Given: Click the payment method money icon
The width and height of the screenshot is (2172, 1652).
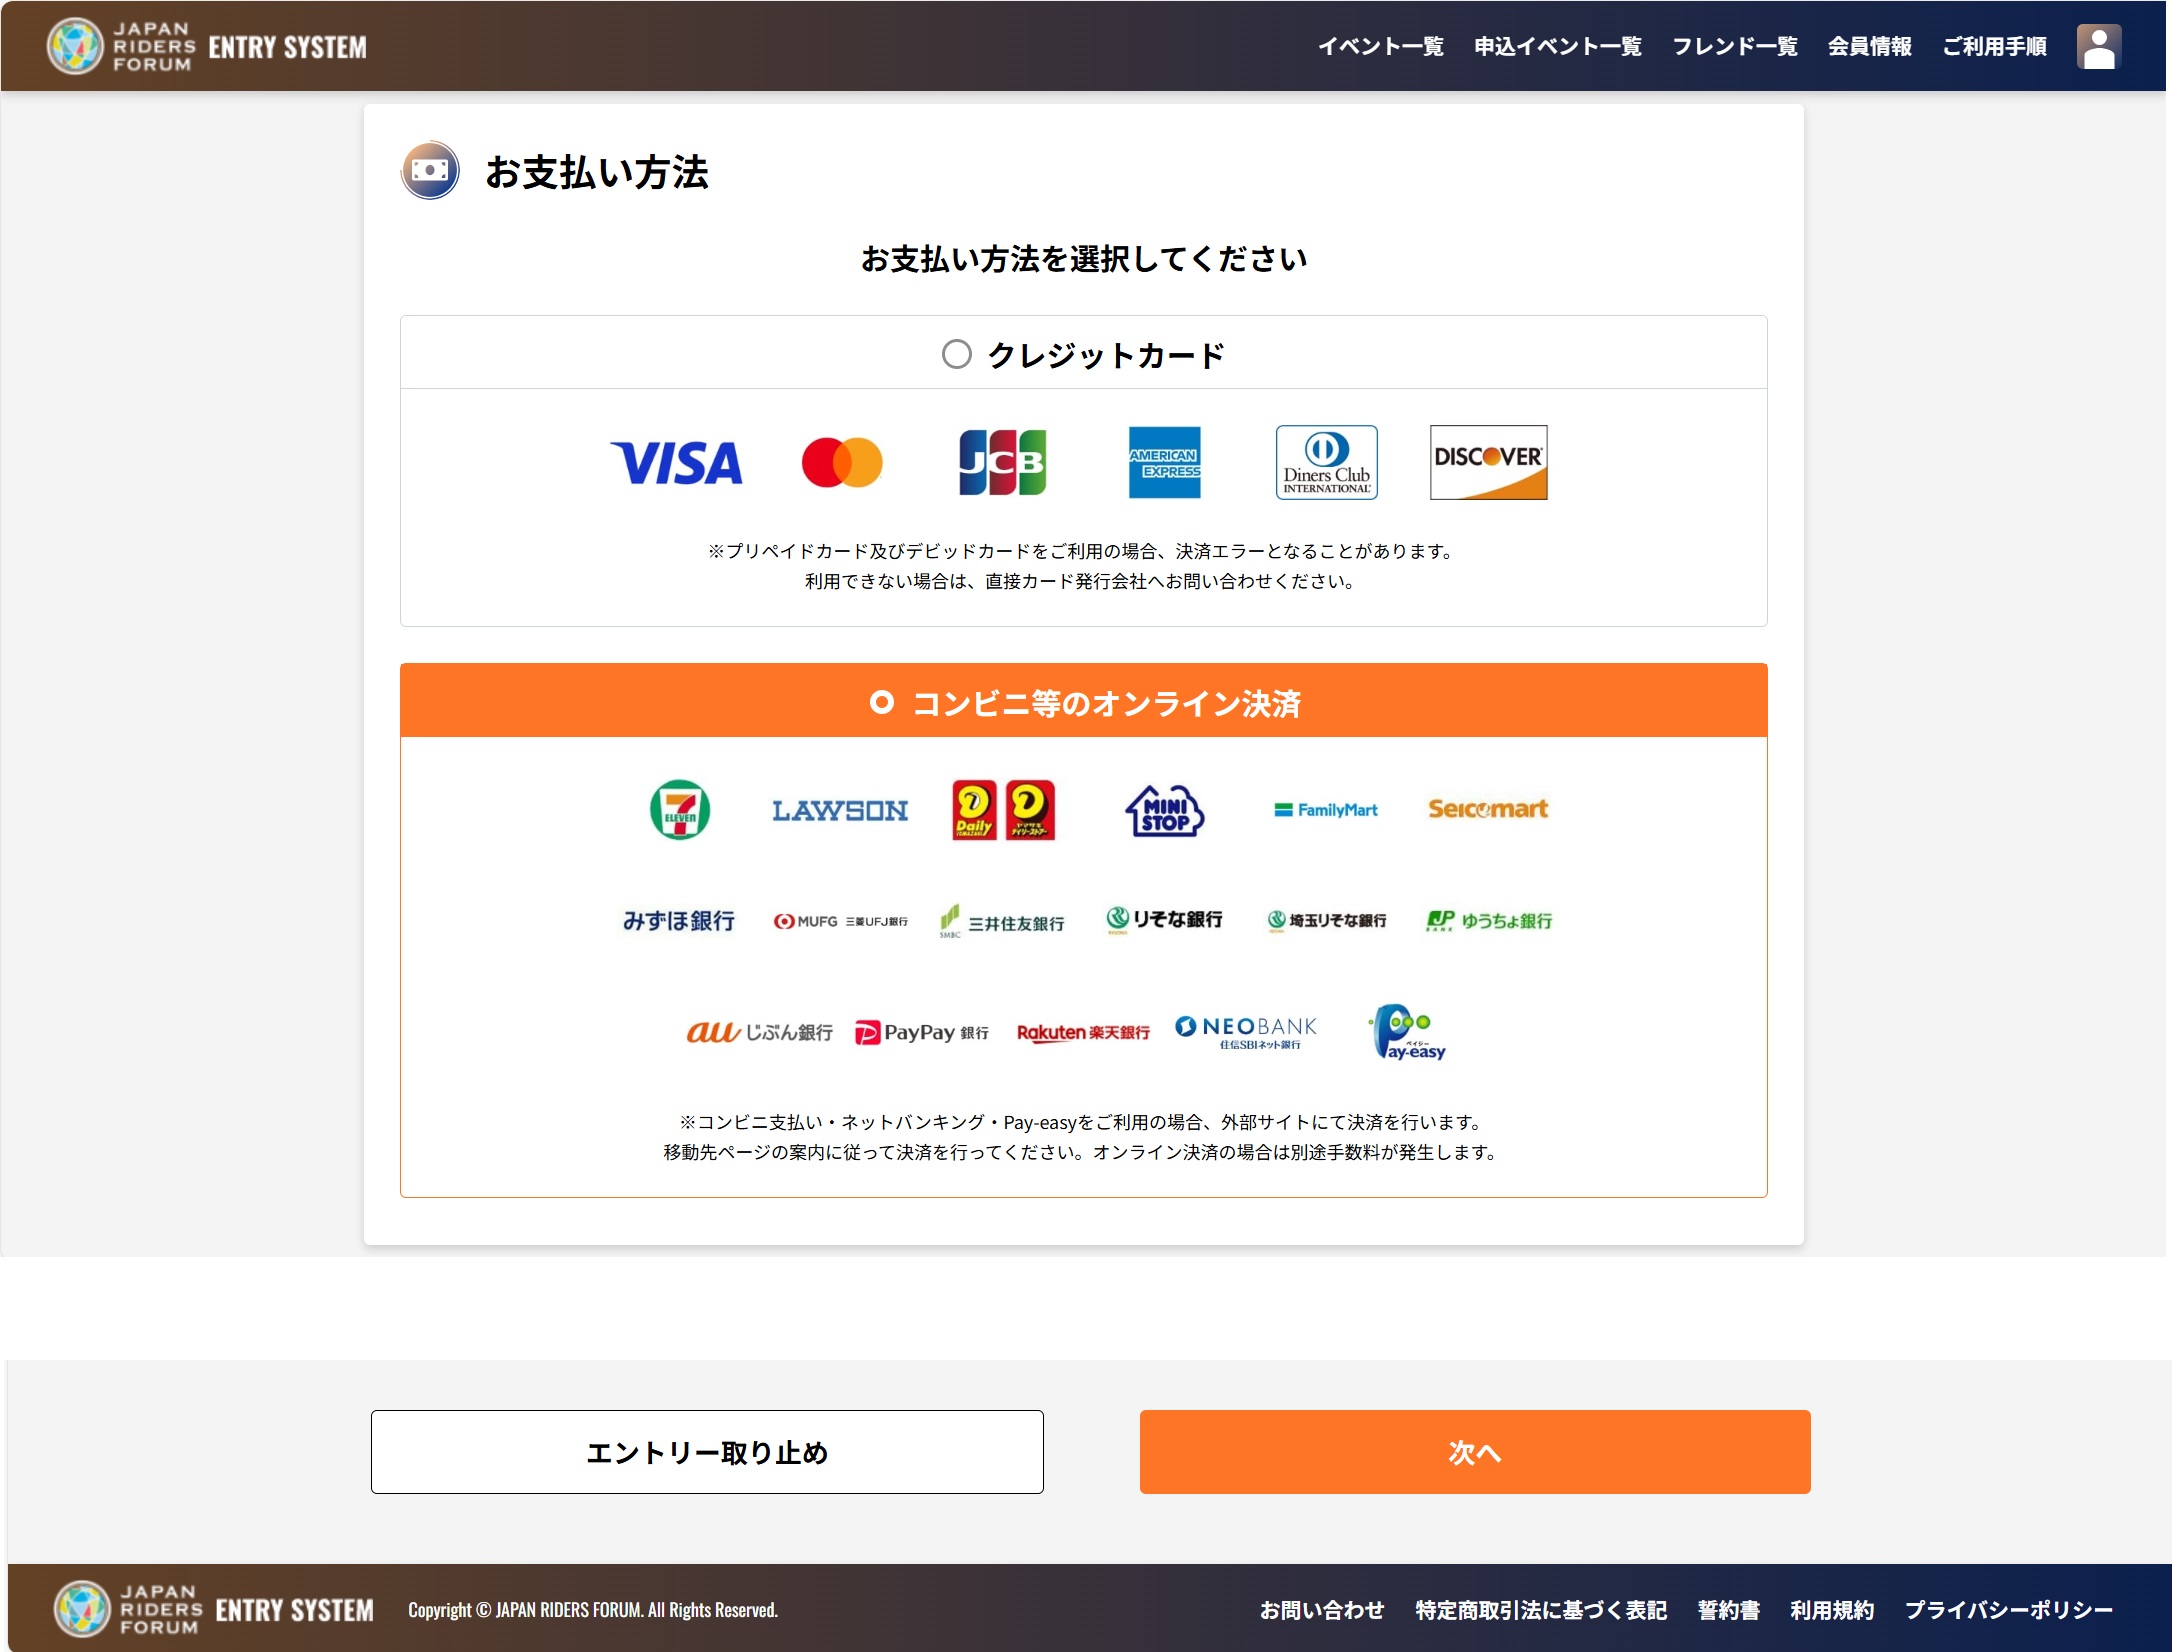Looking at the screenshot, I should [430, 171].
